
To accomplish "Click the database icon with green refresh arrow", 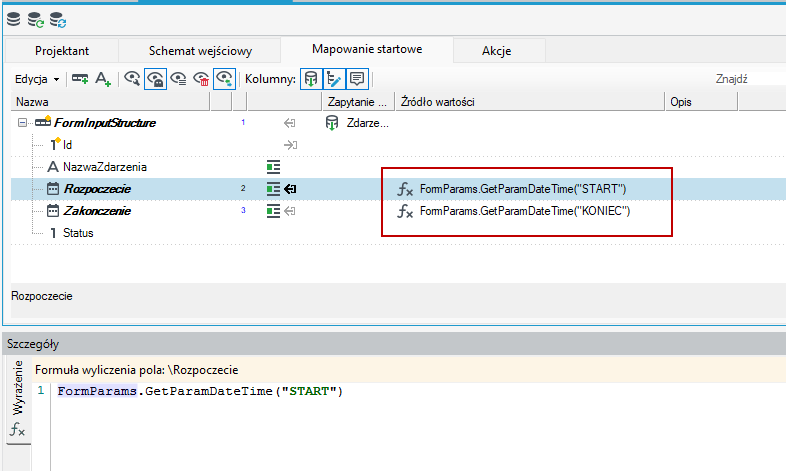I will 36,20.
